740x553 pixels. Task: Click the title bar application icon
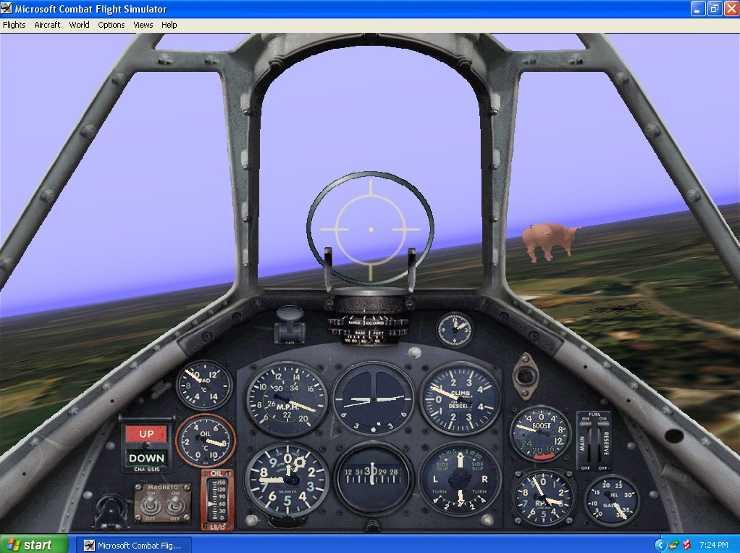point(6,8)
